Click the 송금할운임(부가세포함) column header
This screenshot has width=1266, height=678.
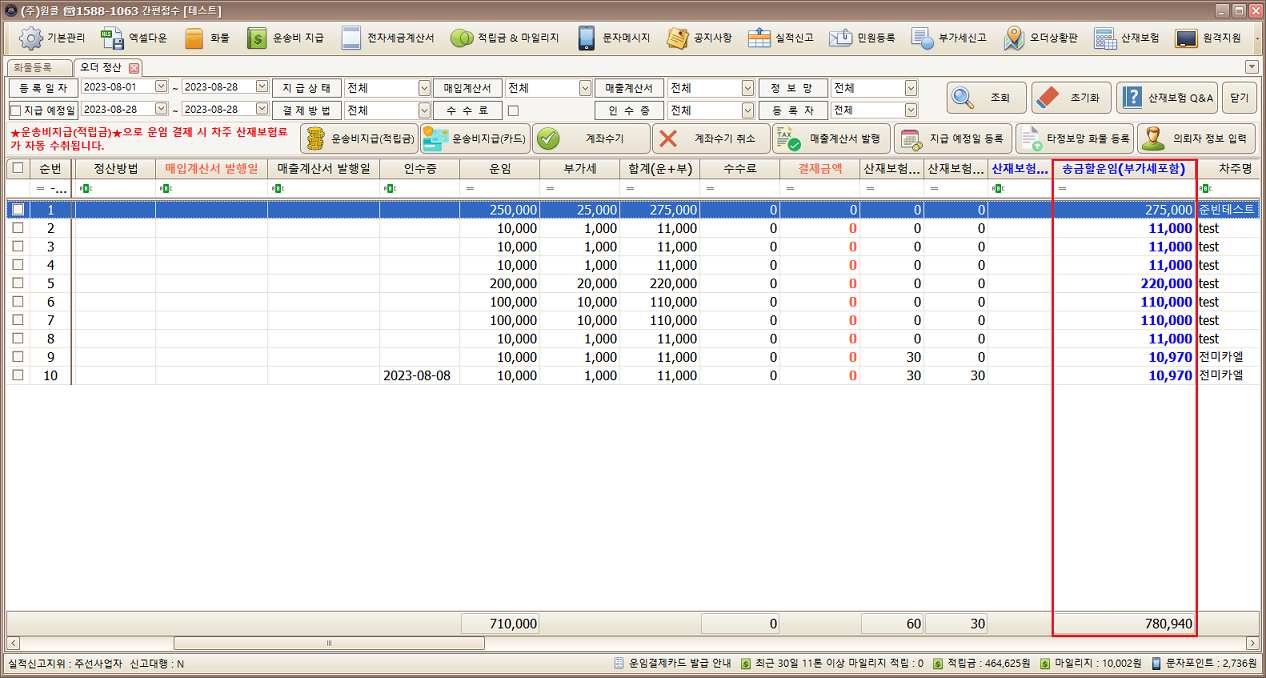[x=1124, y=168]
